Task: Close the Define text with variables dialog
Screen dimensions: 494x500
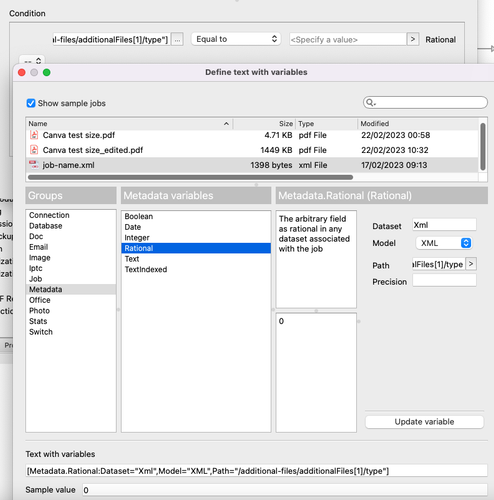Action: (22, 72)
